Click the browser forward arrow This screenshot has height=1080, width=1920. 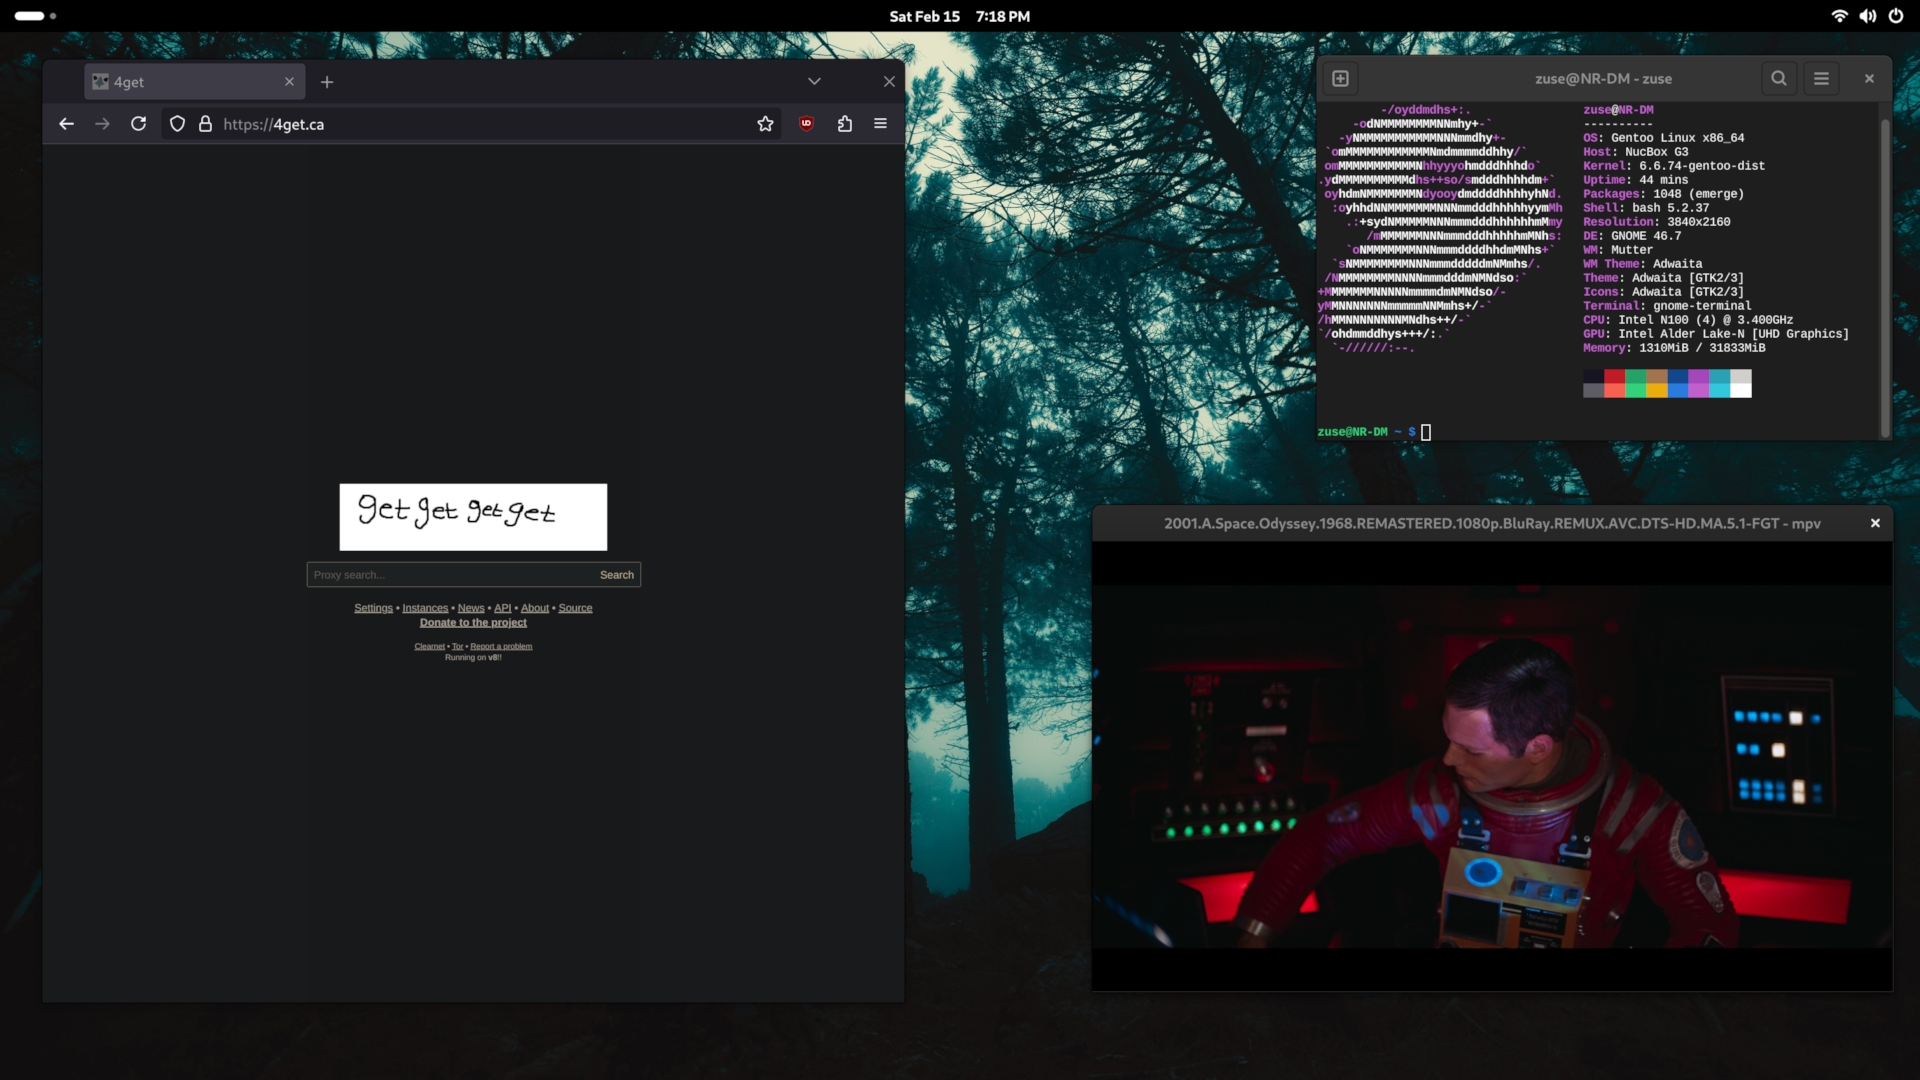102,124
